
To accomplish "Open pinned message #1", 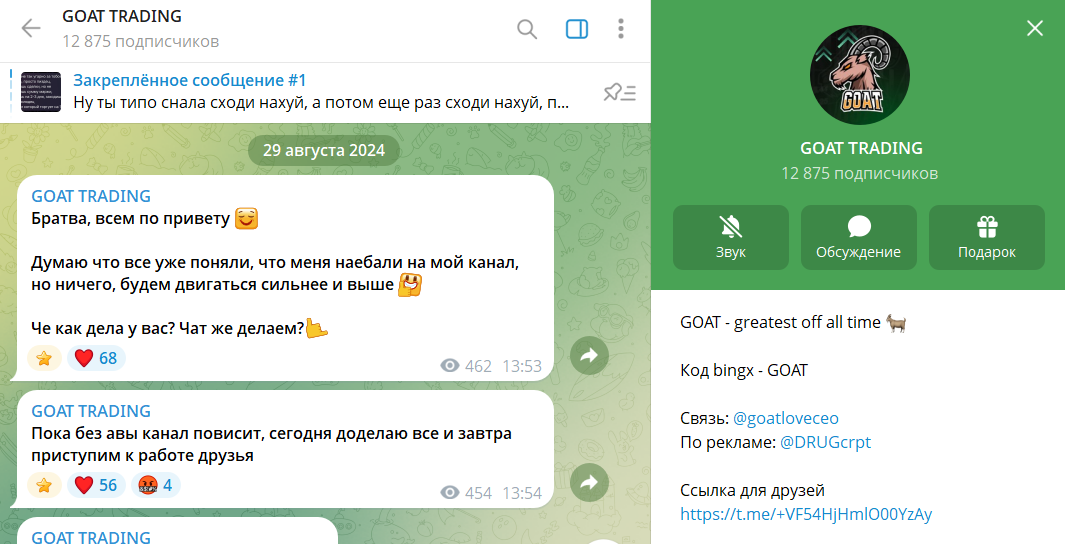I will tap(320, 91).
